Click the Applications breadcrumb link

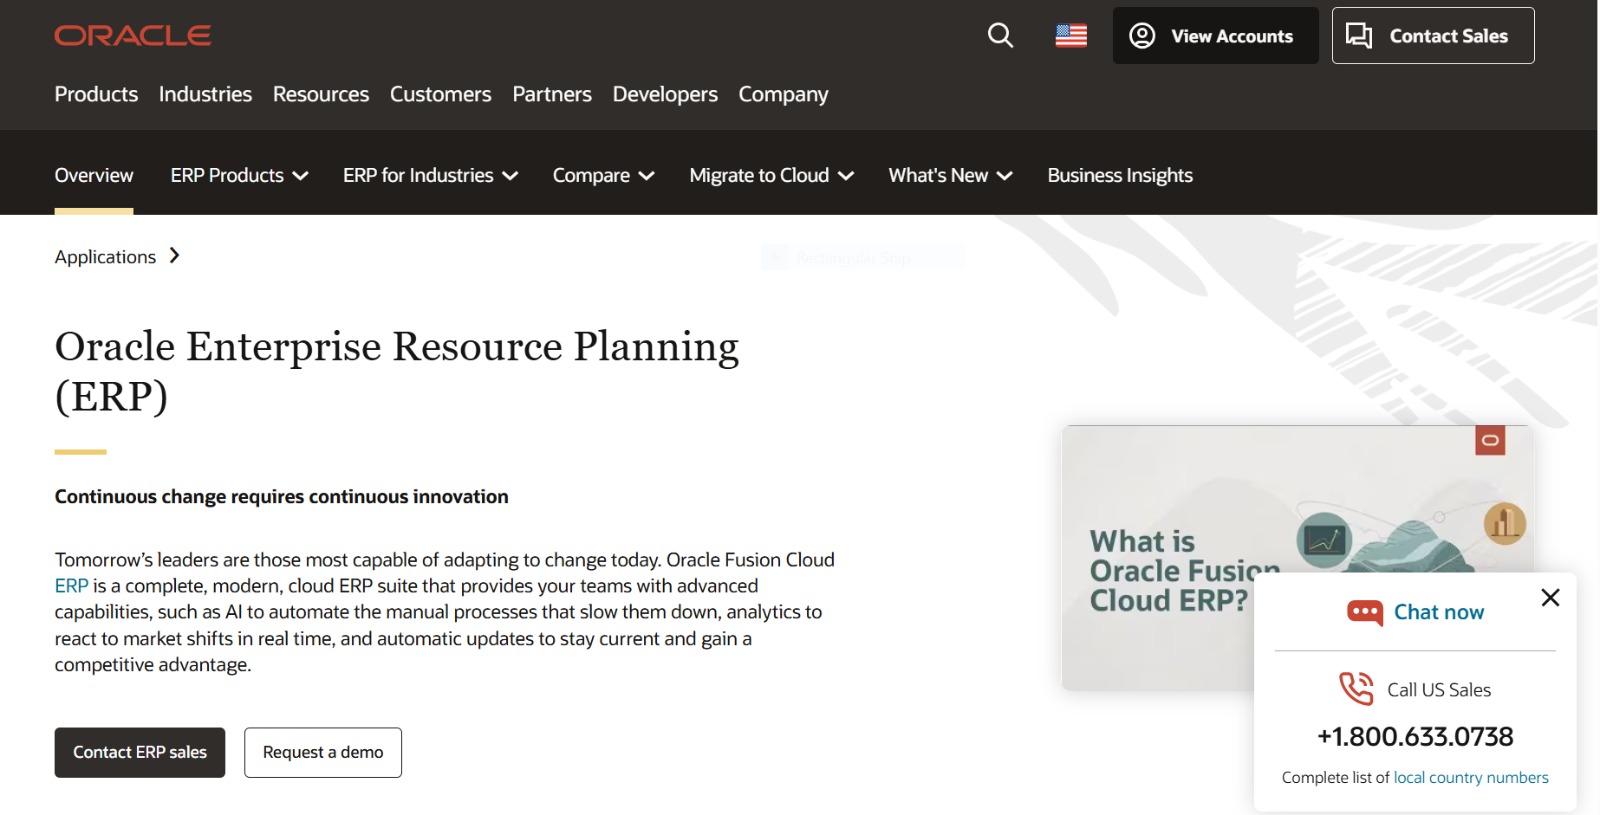[105, 257]
